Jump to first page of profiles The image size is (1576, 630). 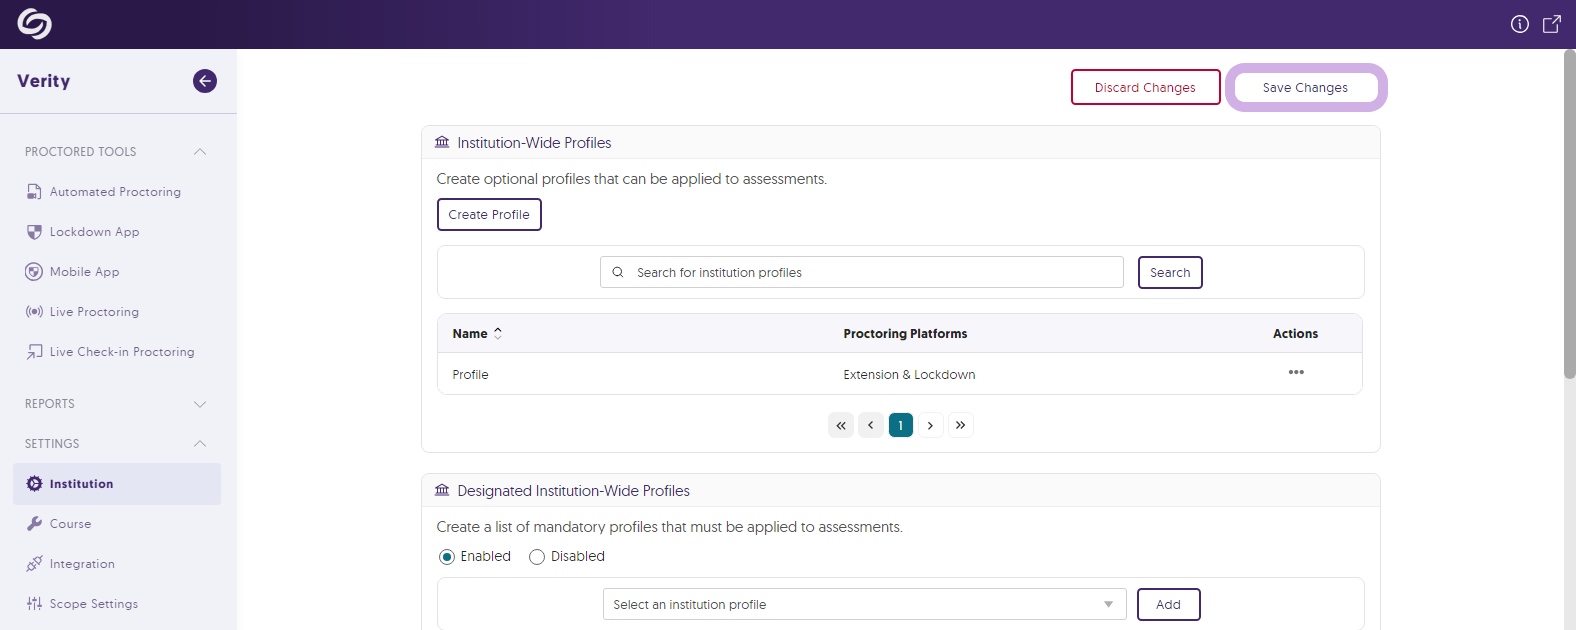(x=841, y=425)
